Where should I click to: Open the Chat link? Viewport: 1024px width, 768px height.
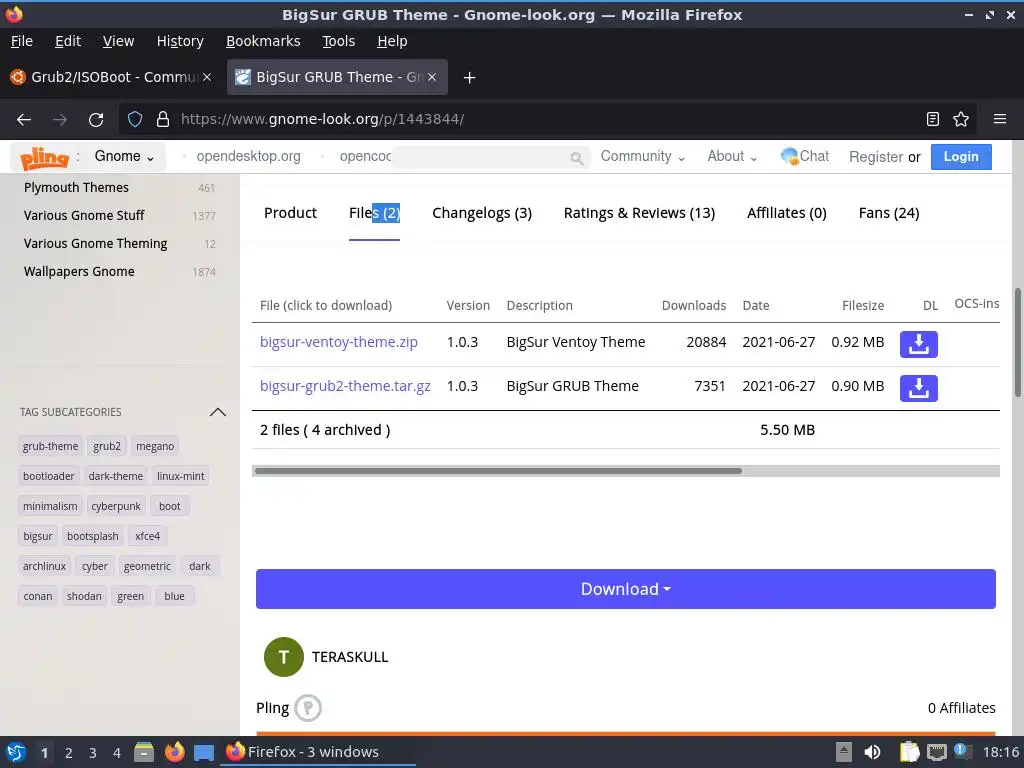(805, 156)
